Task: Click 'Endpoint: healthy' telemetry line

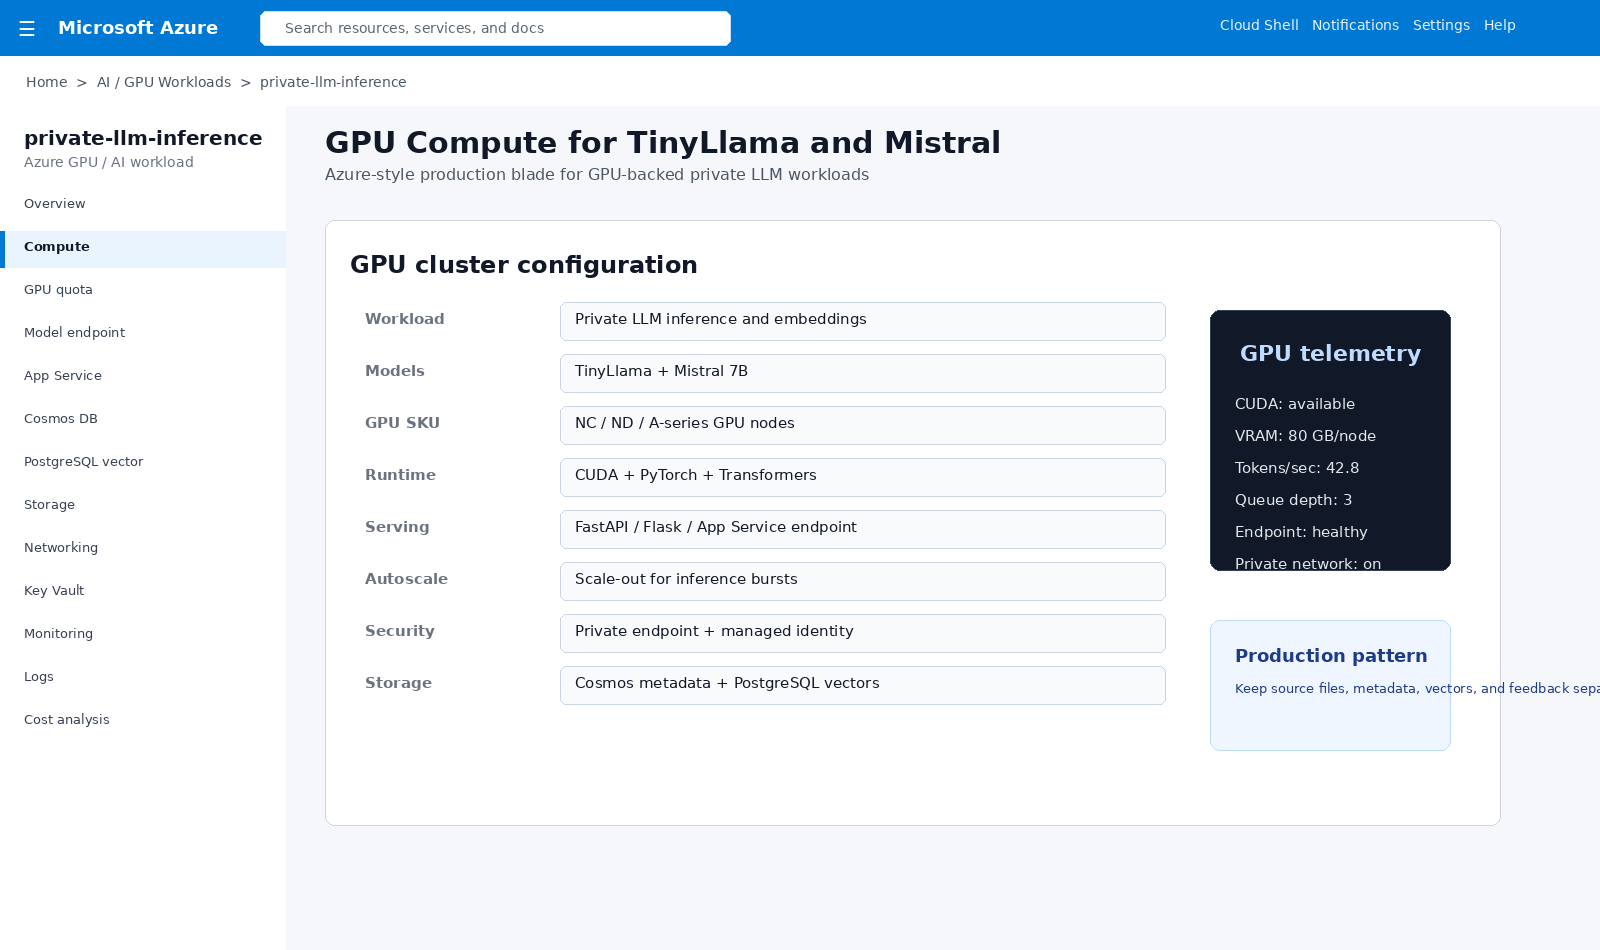Action: pos(1301,532)
